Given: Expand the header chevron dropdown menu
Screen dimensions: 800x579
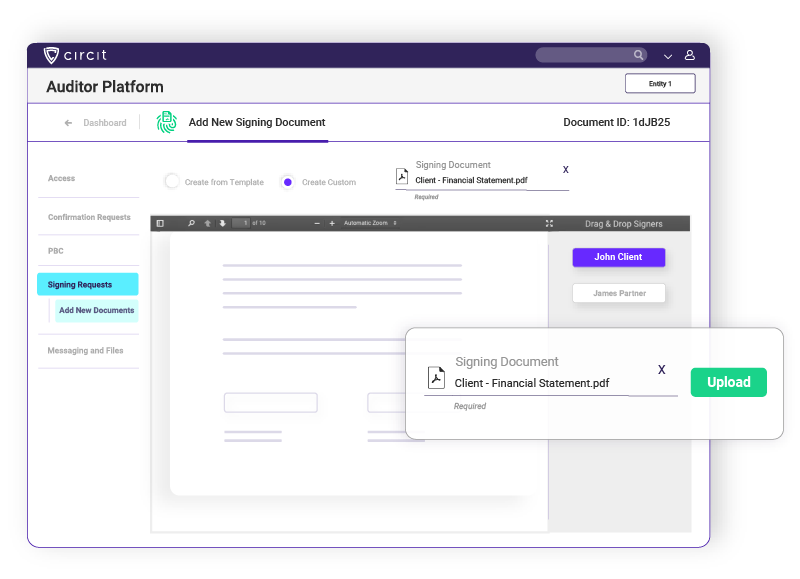Looking at the screenshot, I should click(x=668, y=56).
